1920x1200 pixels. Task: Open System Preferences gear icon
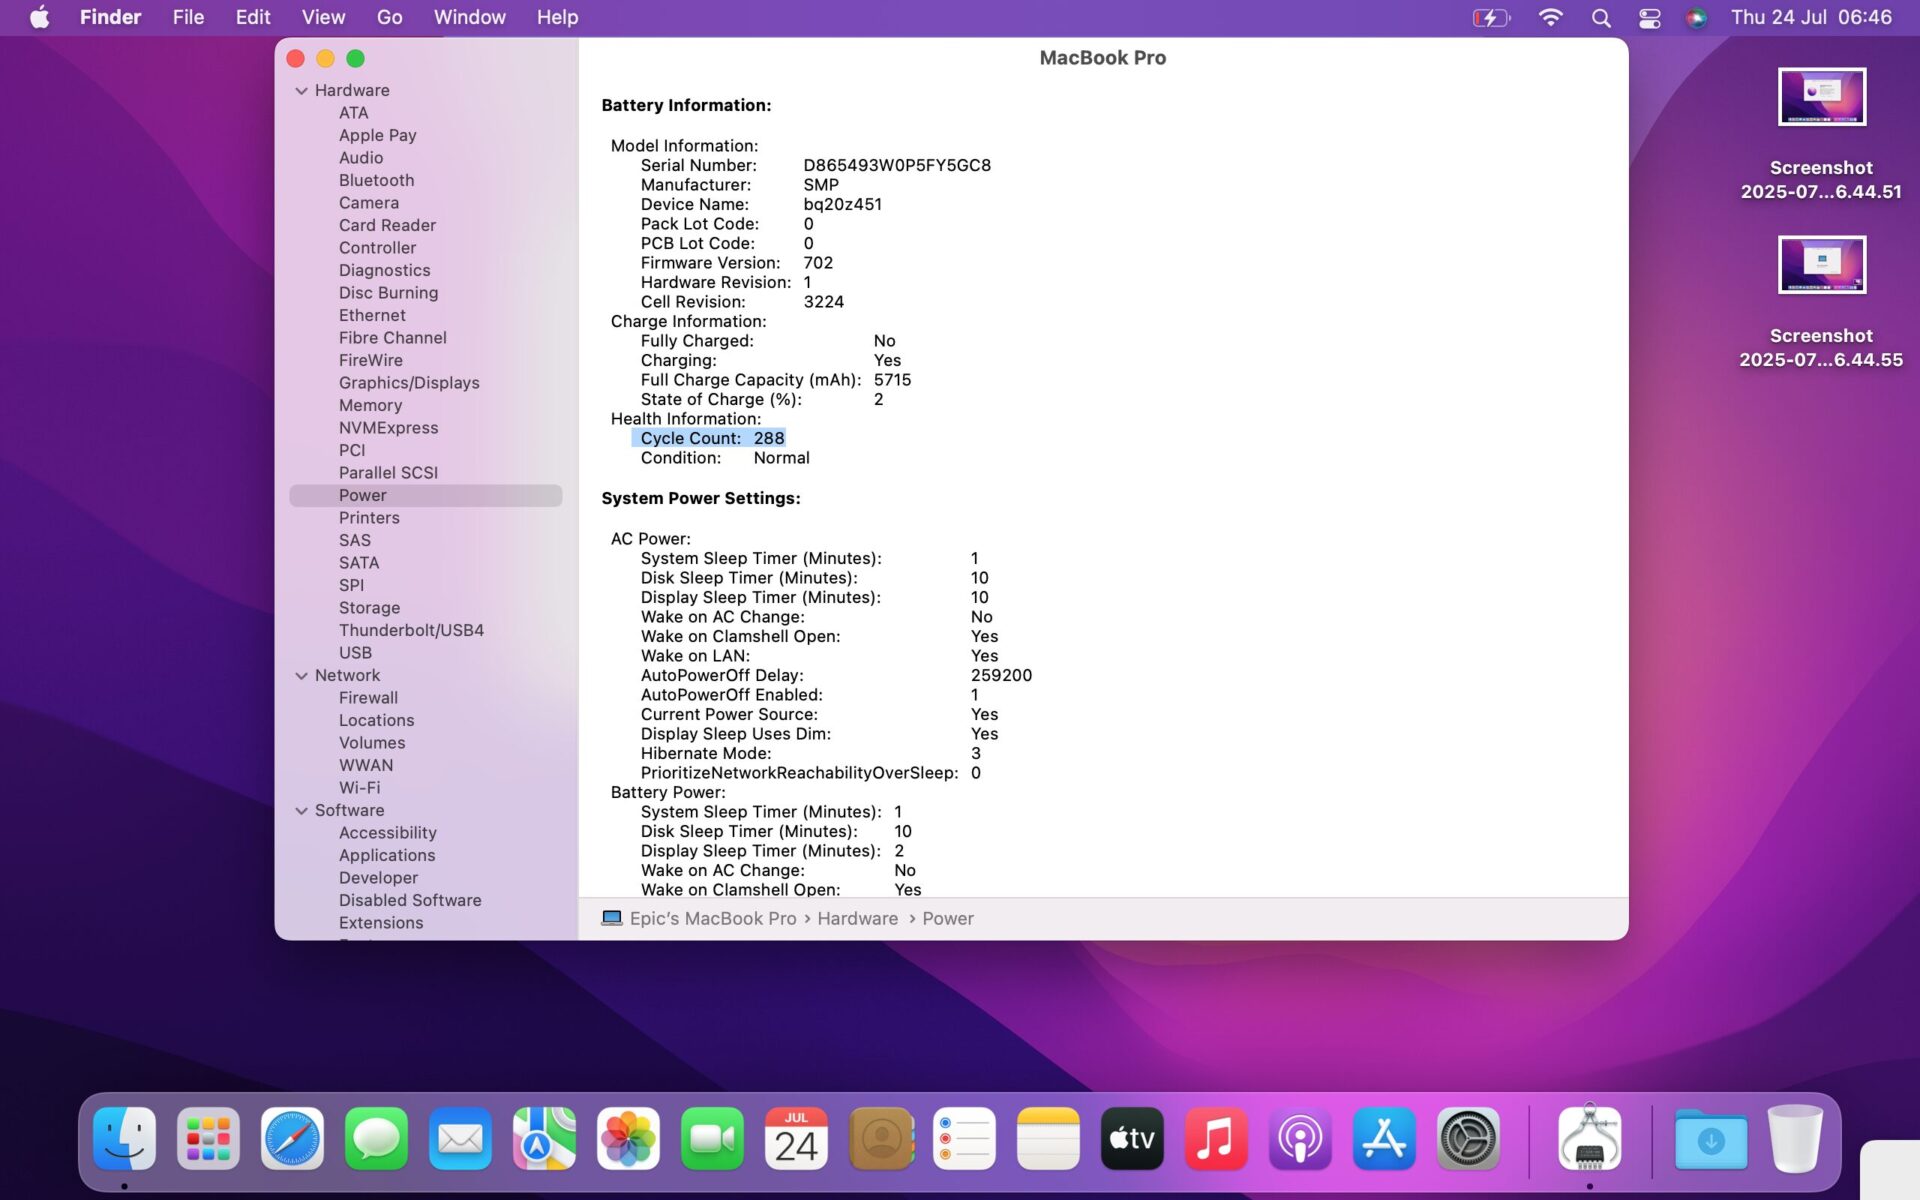1468,1138
